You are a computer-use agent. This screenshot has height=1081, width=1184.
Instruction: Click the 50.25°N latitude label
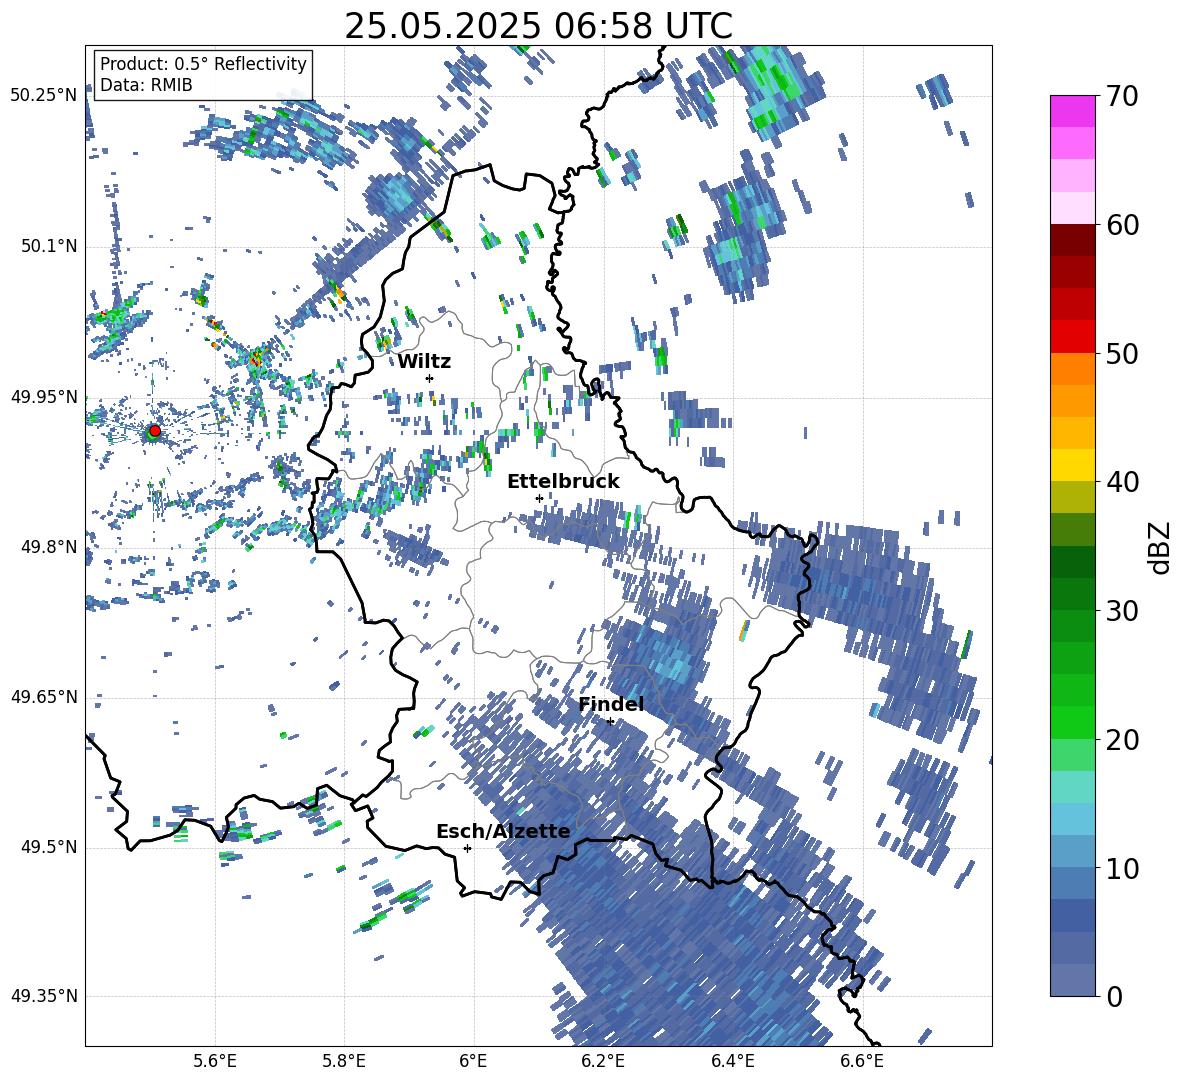[43, 96]
